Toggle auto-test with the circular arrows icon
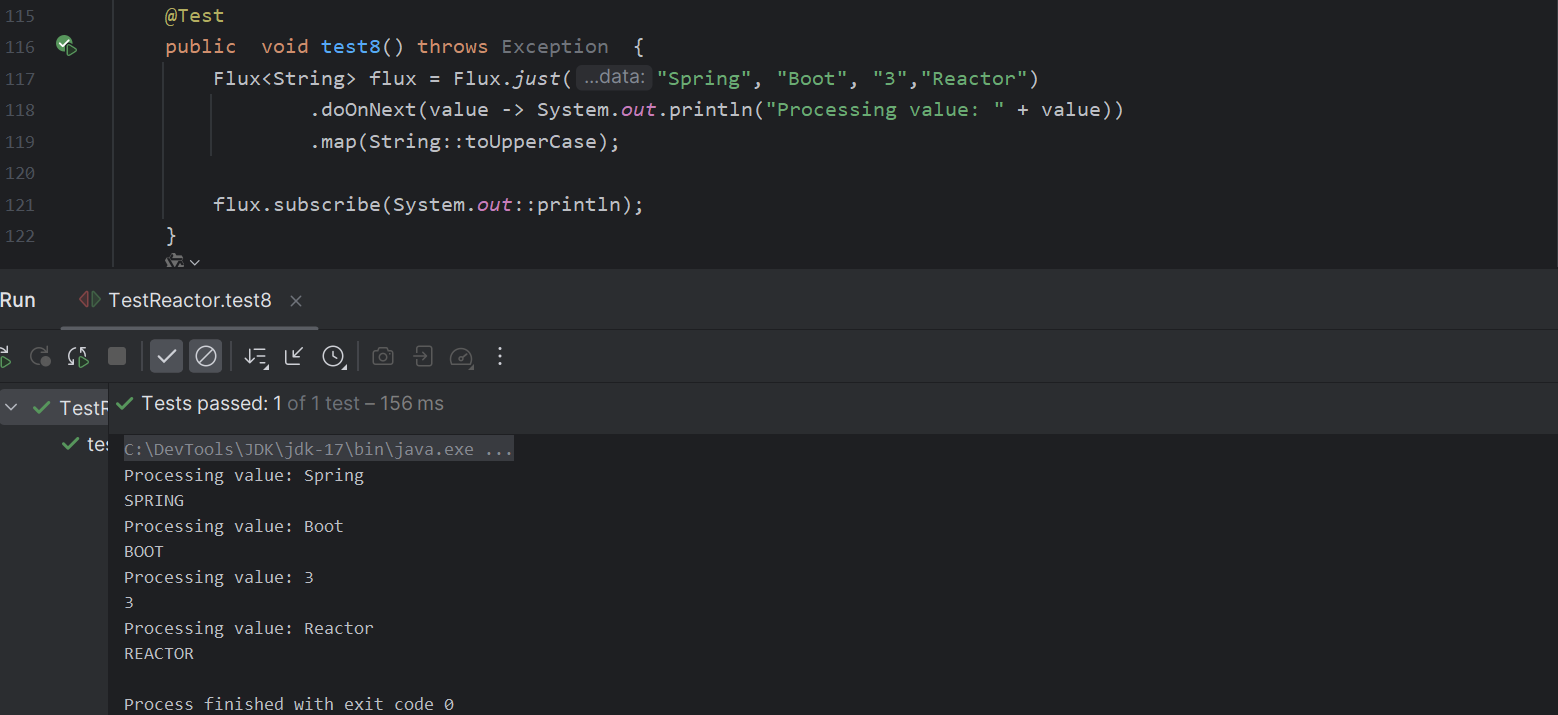This screenshot has width=1558, height=715. pos(78,356)
